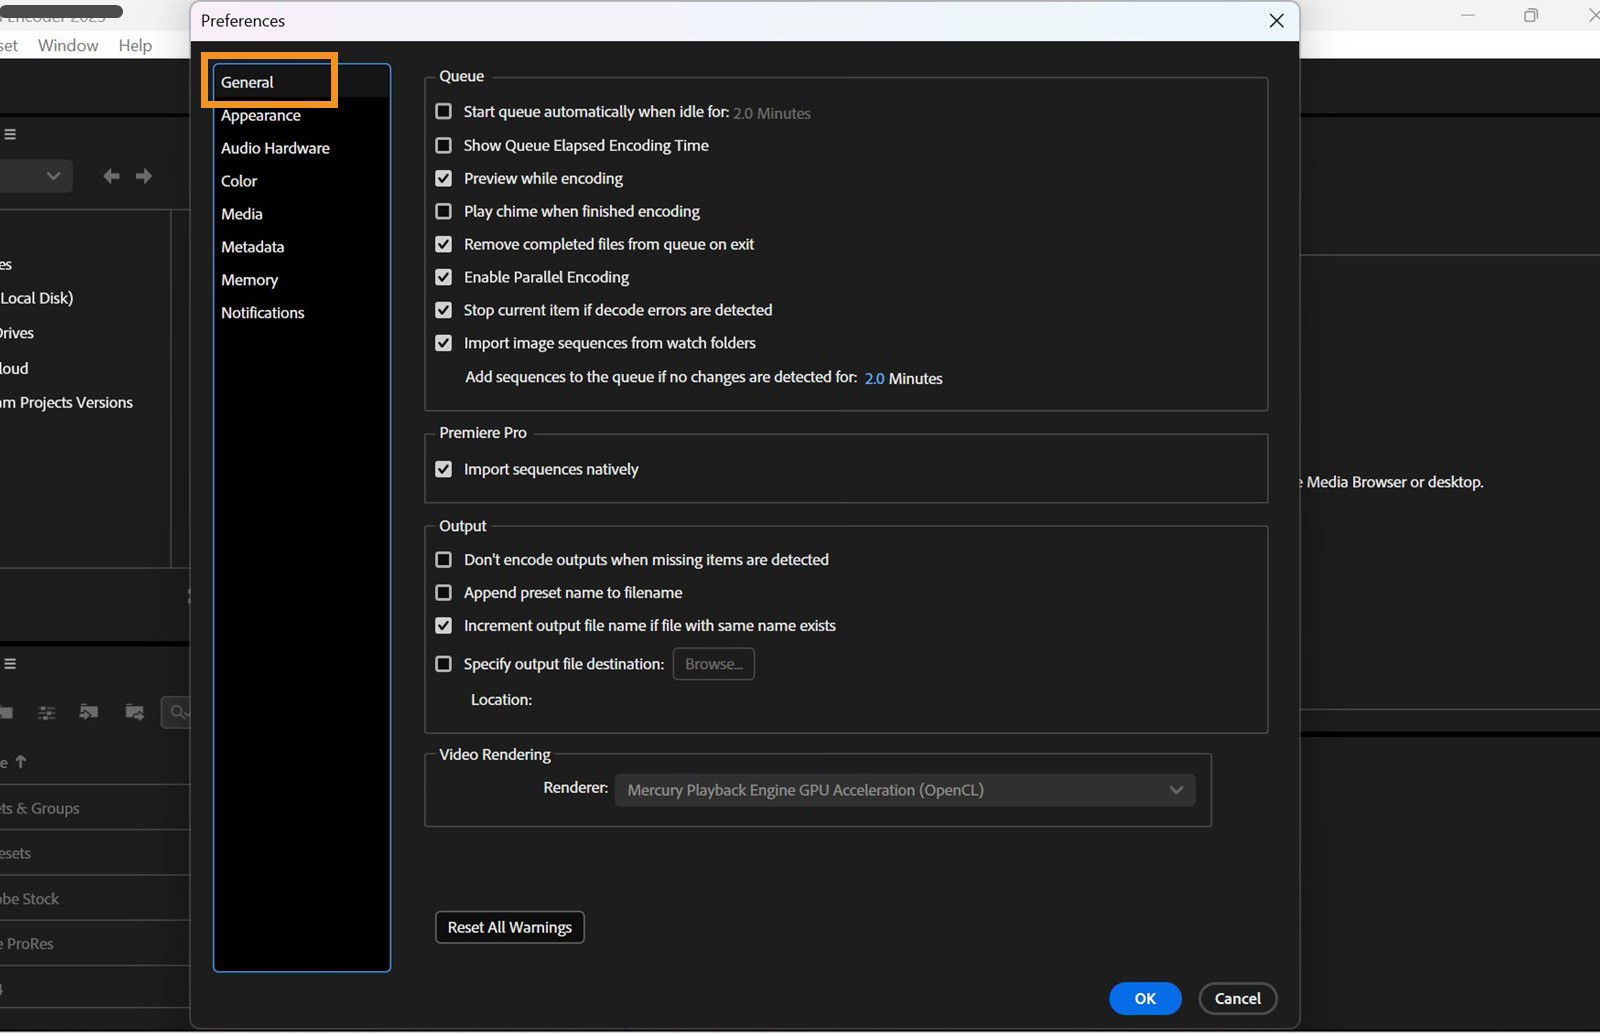
Task: Search presets with the magnifier icon
Action: coord(176,712)
